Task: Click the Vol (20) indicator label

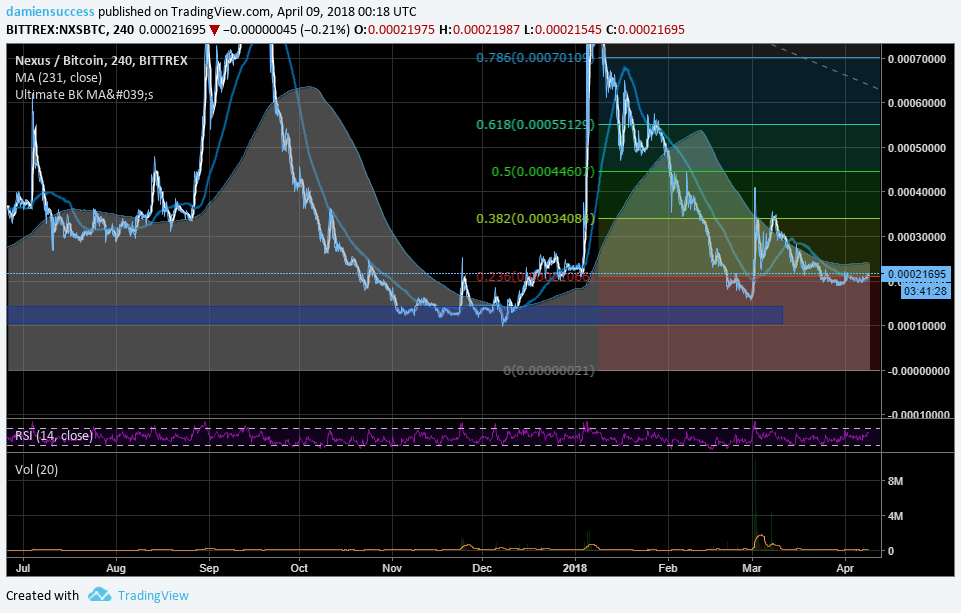Action: pyautogui.click(x=36, y=470)
